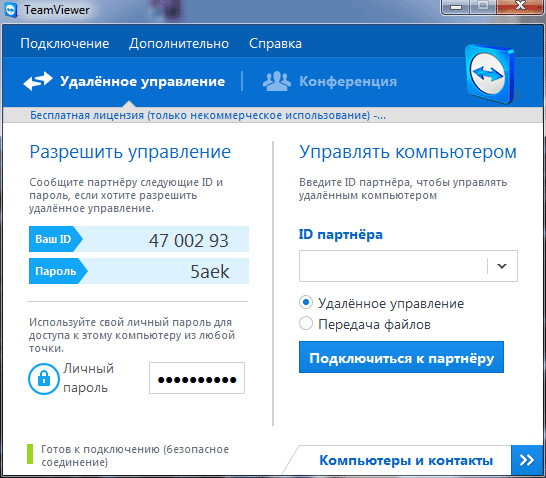Click Подключиться к партнёру button
Screen dimensions: 546x478
tap(401, 357)
